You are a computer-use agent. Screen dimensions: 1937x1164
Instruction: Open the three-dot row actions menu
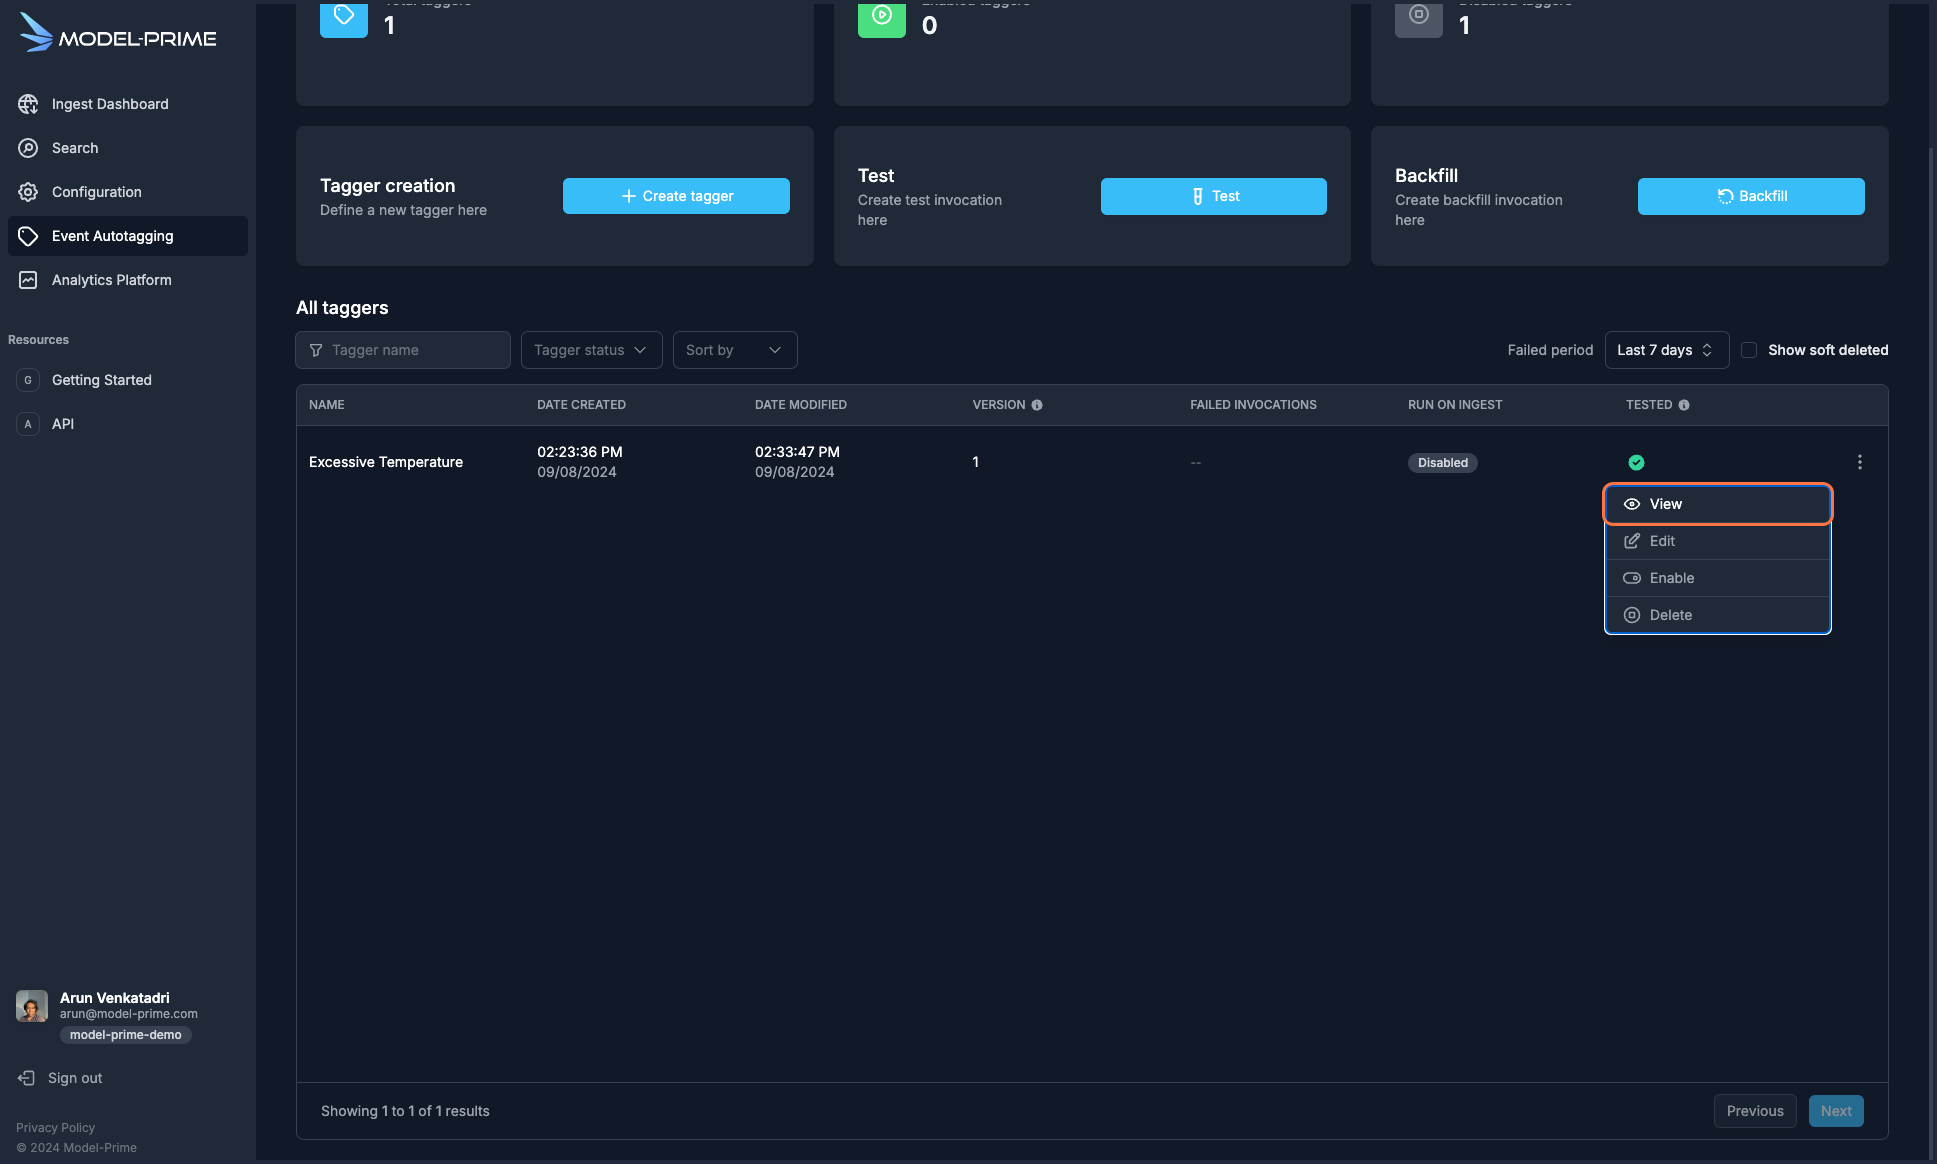[1860, 462]
